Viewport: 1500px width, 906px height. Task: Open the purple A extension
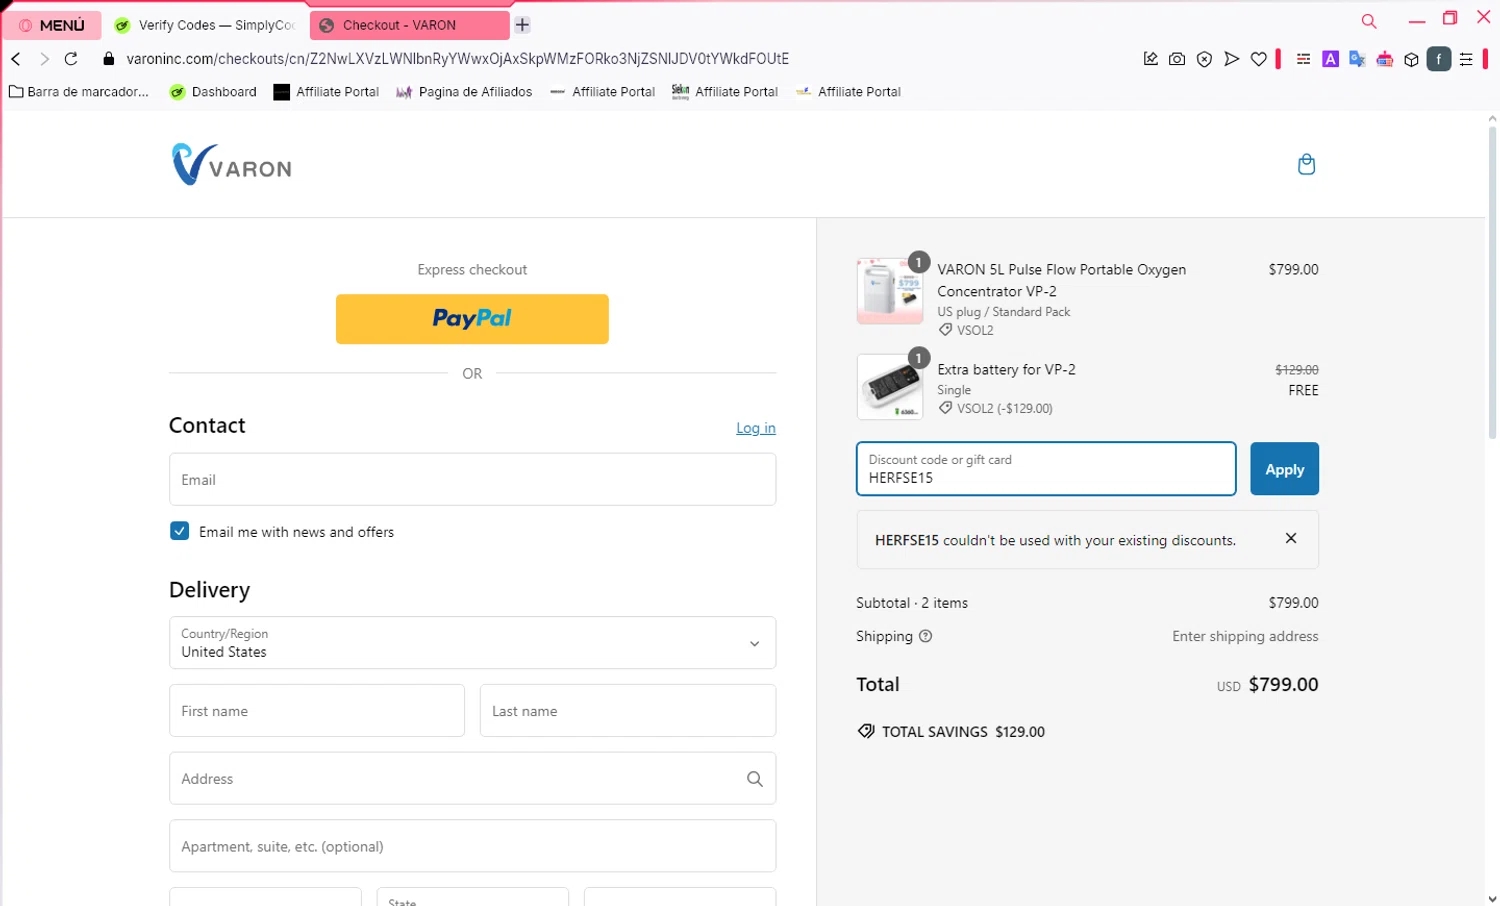pos(1330,59)
